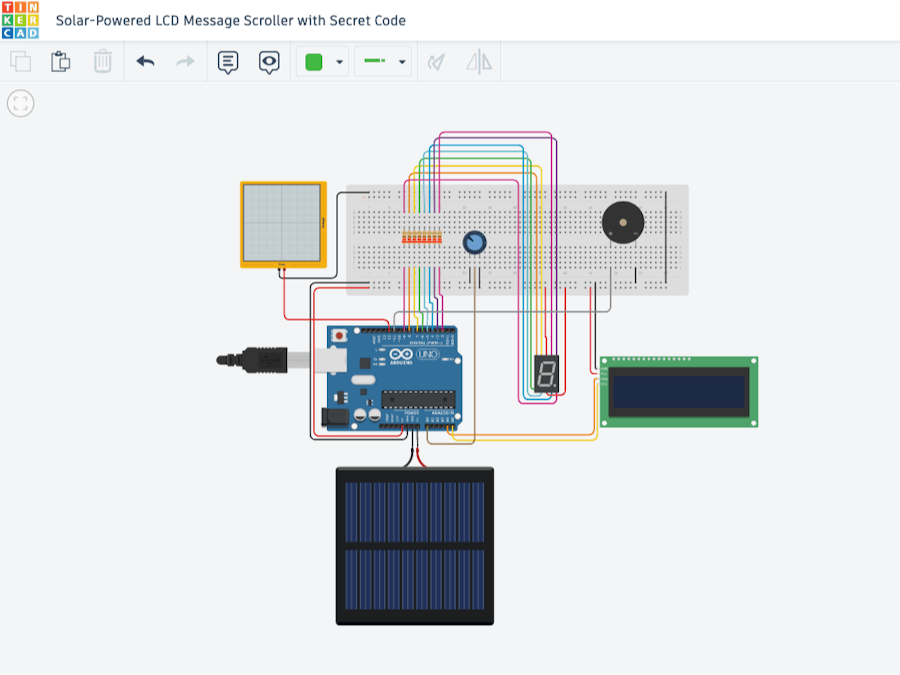Redo the last undone action

tap(186, 62)
